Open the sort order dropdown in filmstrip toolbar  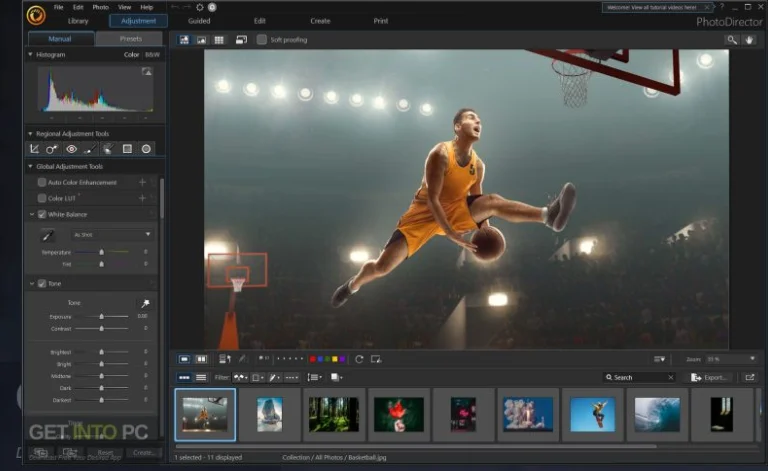[314, 377]
